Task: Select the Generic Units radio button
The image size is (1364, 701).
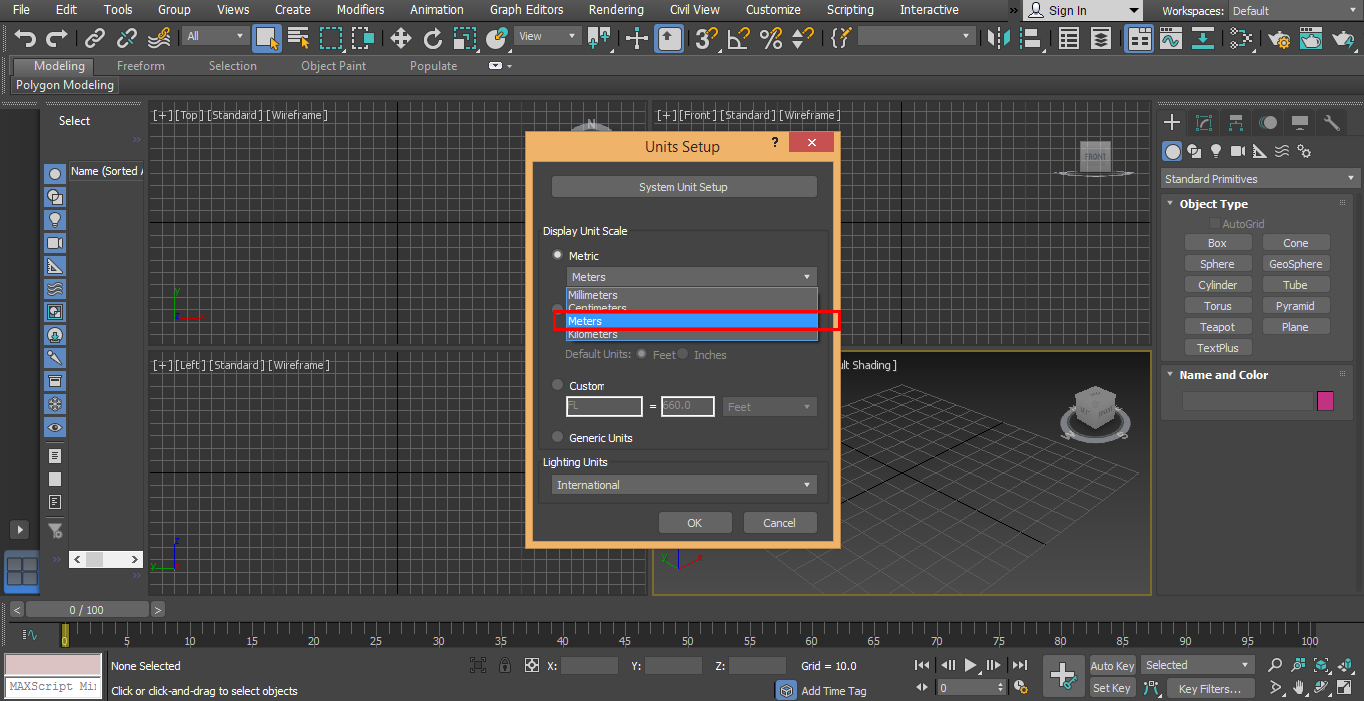Action: [558, 437]
